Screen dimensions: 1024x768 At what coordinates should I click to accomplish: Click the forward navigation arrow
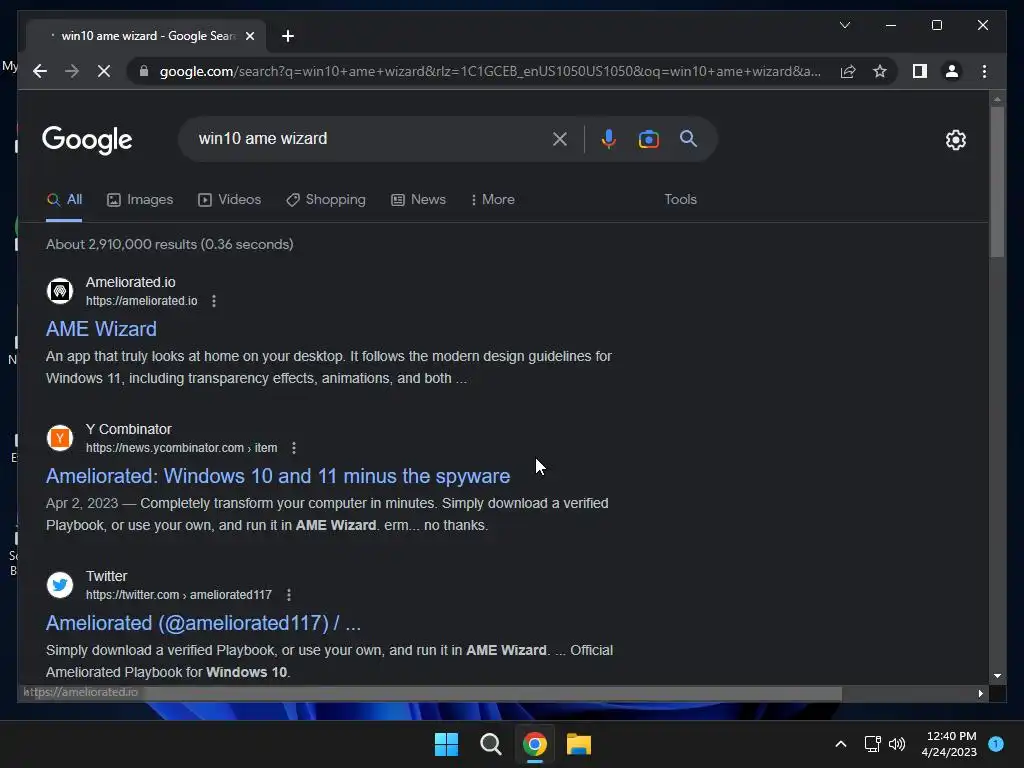[x=72, y=71]
